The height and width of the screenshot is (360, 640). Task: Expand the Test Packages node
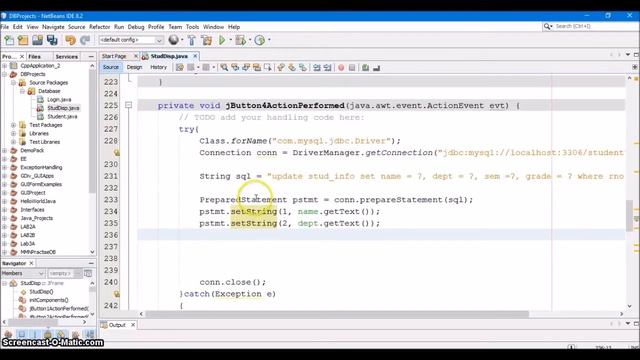pyautogui.click(x=13, y=125)
